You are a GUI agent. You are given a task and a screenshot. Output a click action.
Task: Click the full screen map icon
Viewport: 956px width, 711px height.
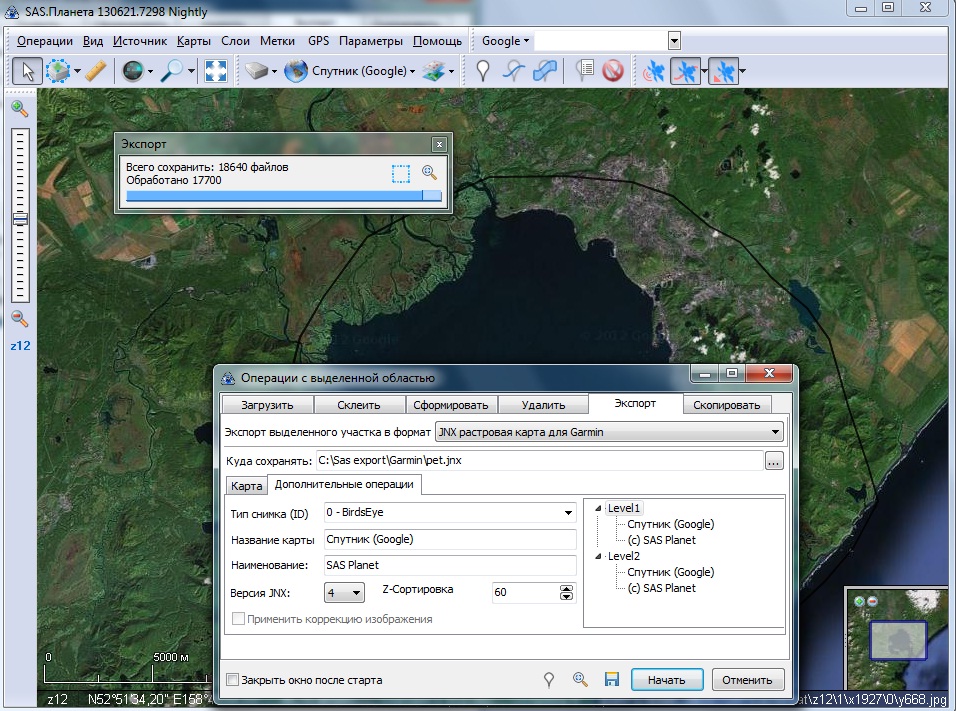tap(215, 71)
